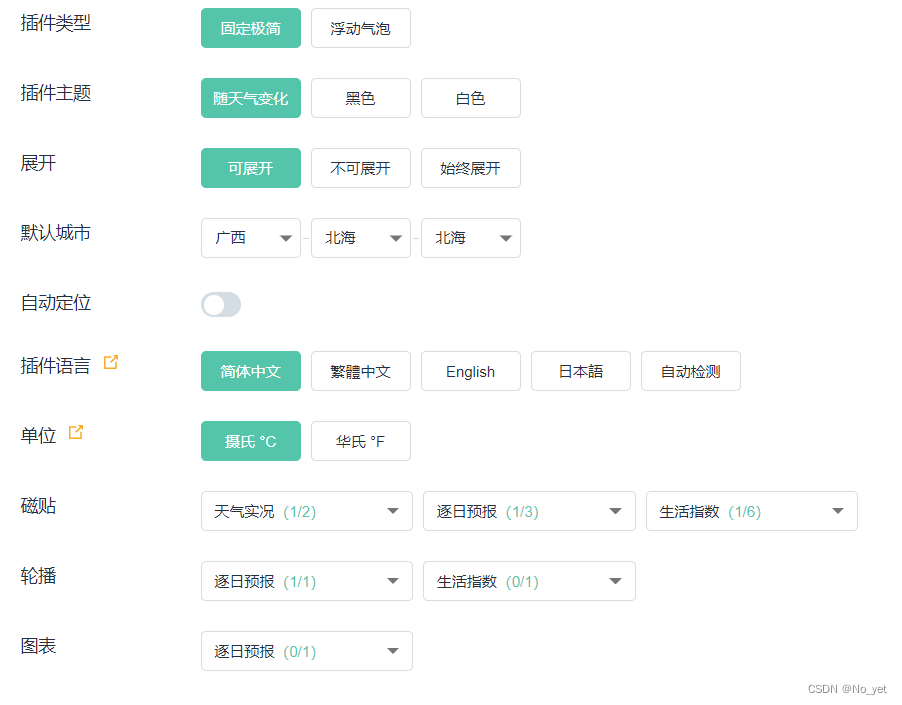
Task: Select 繁體中文 as plugin language
Action: click(360, 371)
